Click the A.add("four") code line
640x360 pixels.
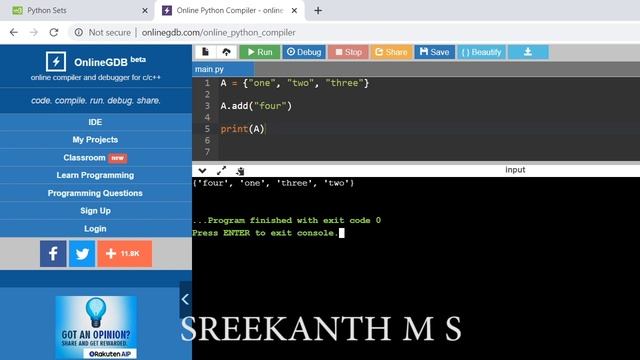tap(256, 106)
